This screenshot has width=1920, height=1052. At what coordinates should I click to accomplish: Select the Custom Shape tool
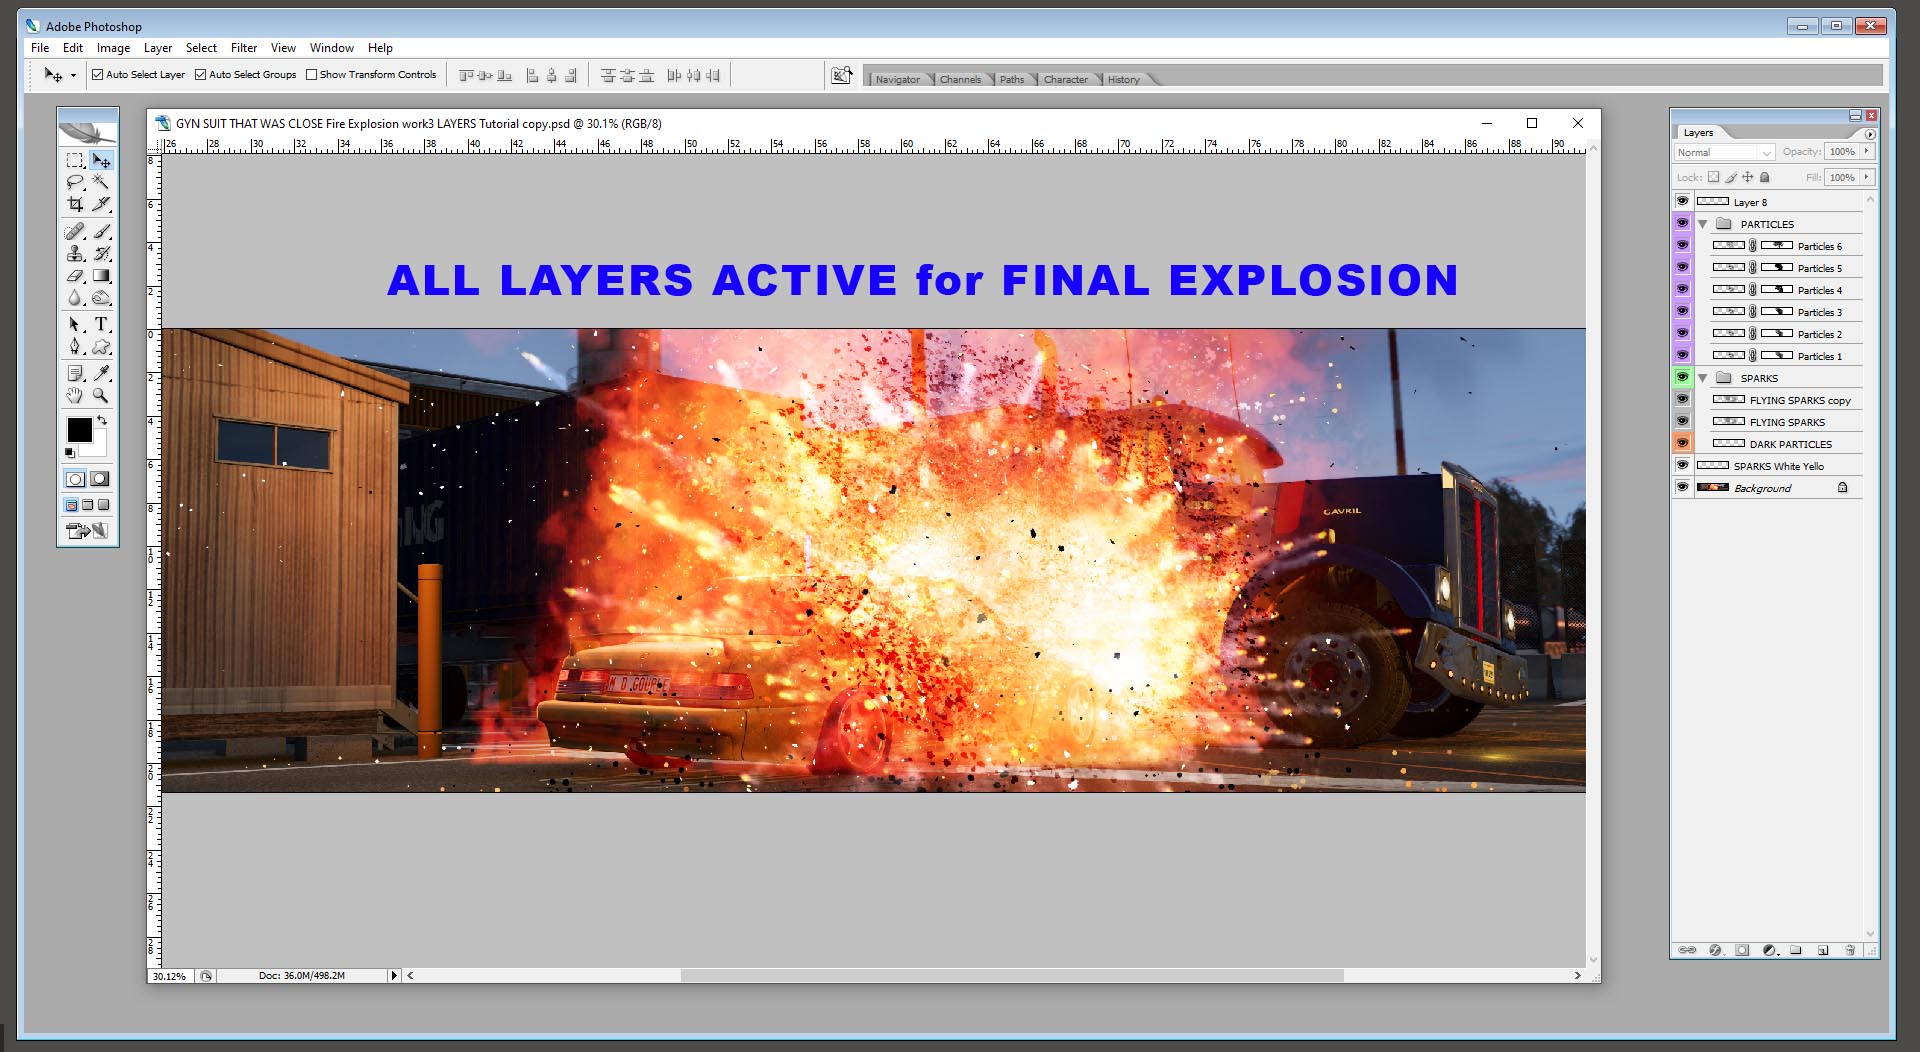click(x=101, y=346)
